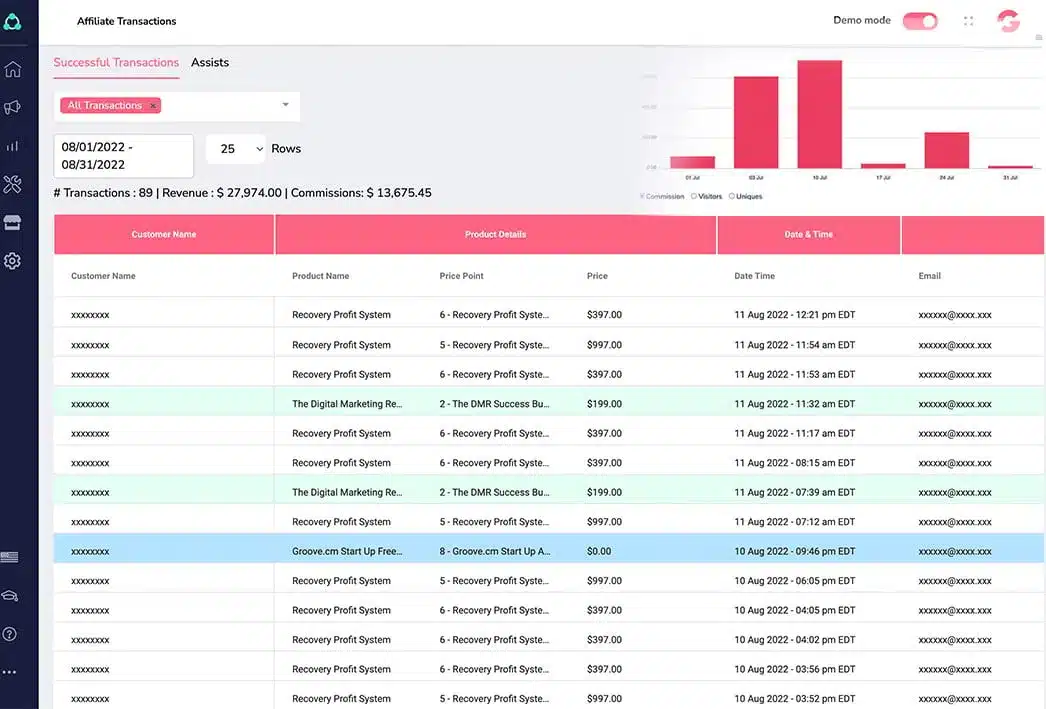Open the storefront marketplace sidebar icon

click(12, 222)
